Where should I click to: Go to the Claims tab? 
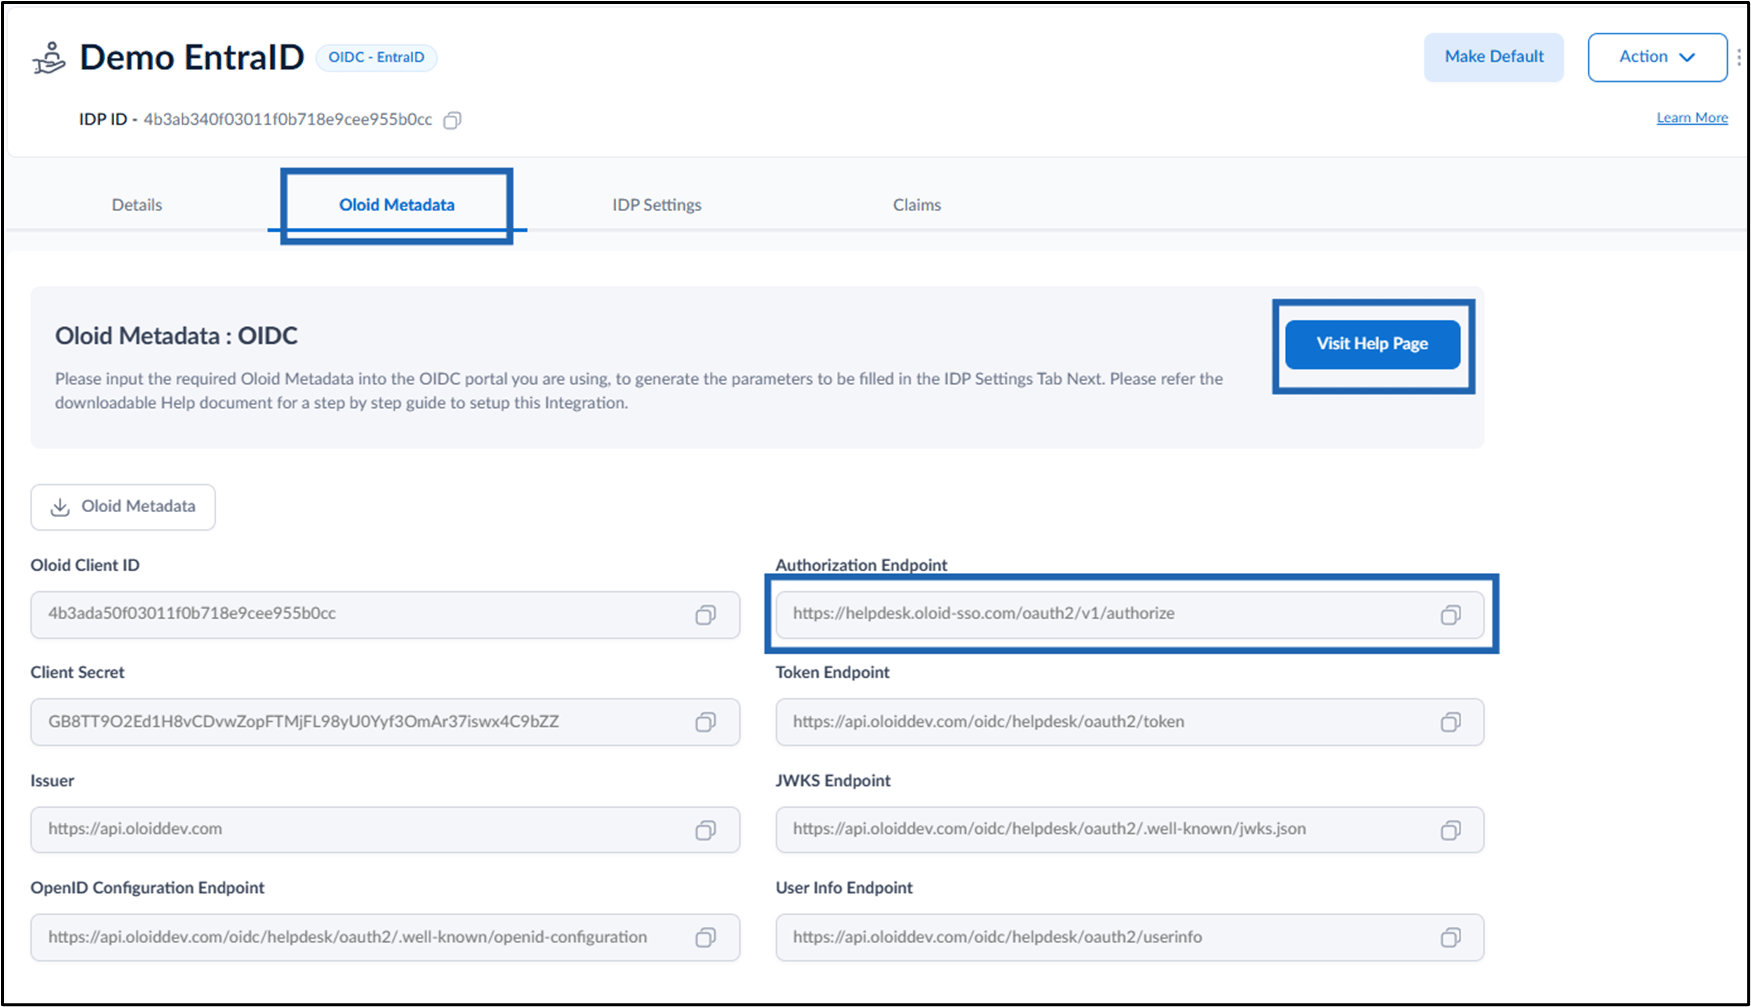917,205
